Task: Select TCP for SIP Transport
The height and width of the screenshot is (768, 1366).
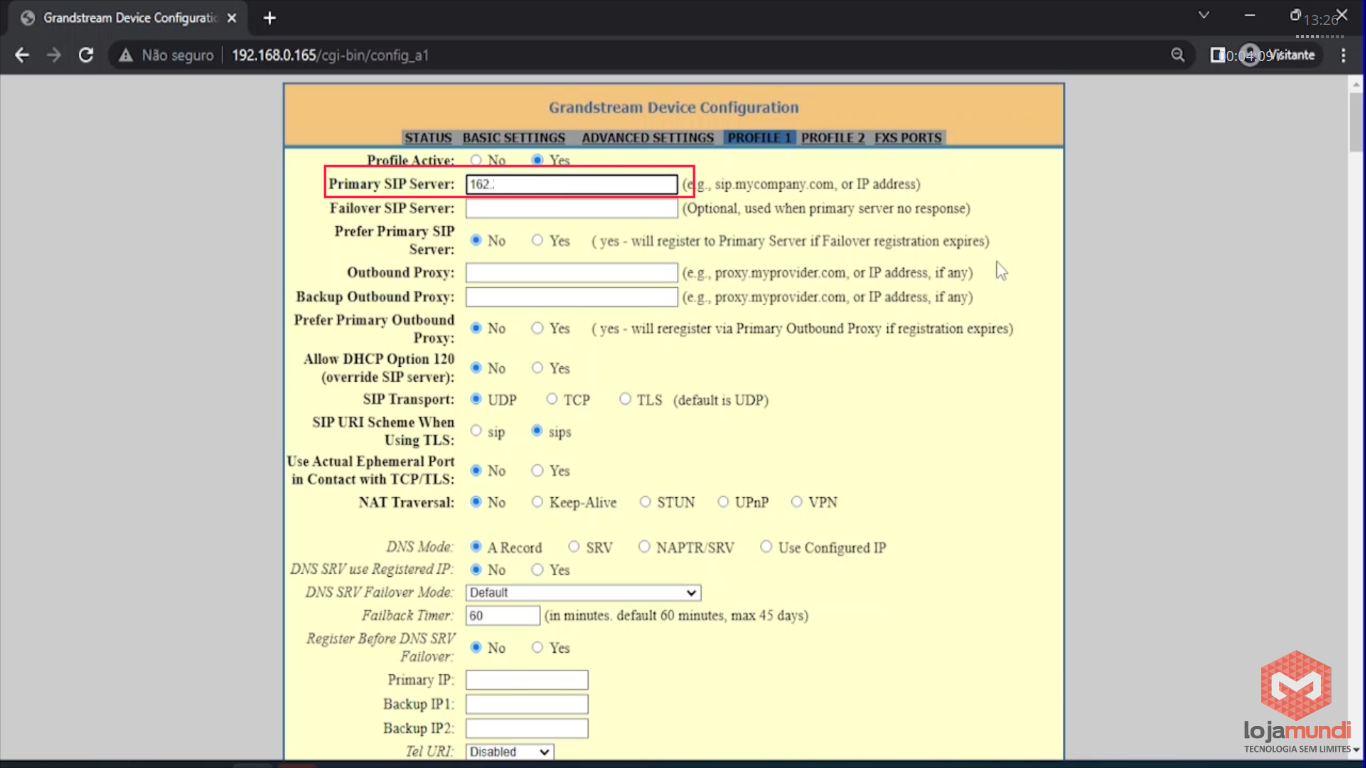Action: point(552,399)
